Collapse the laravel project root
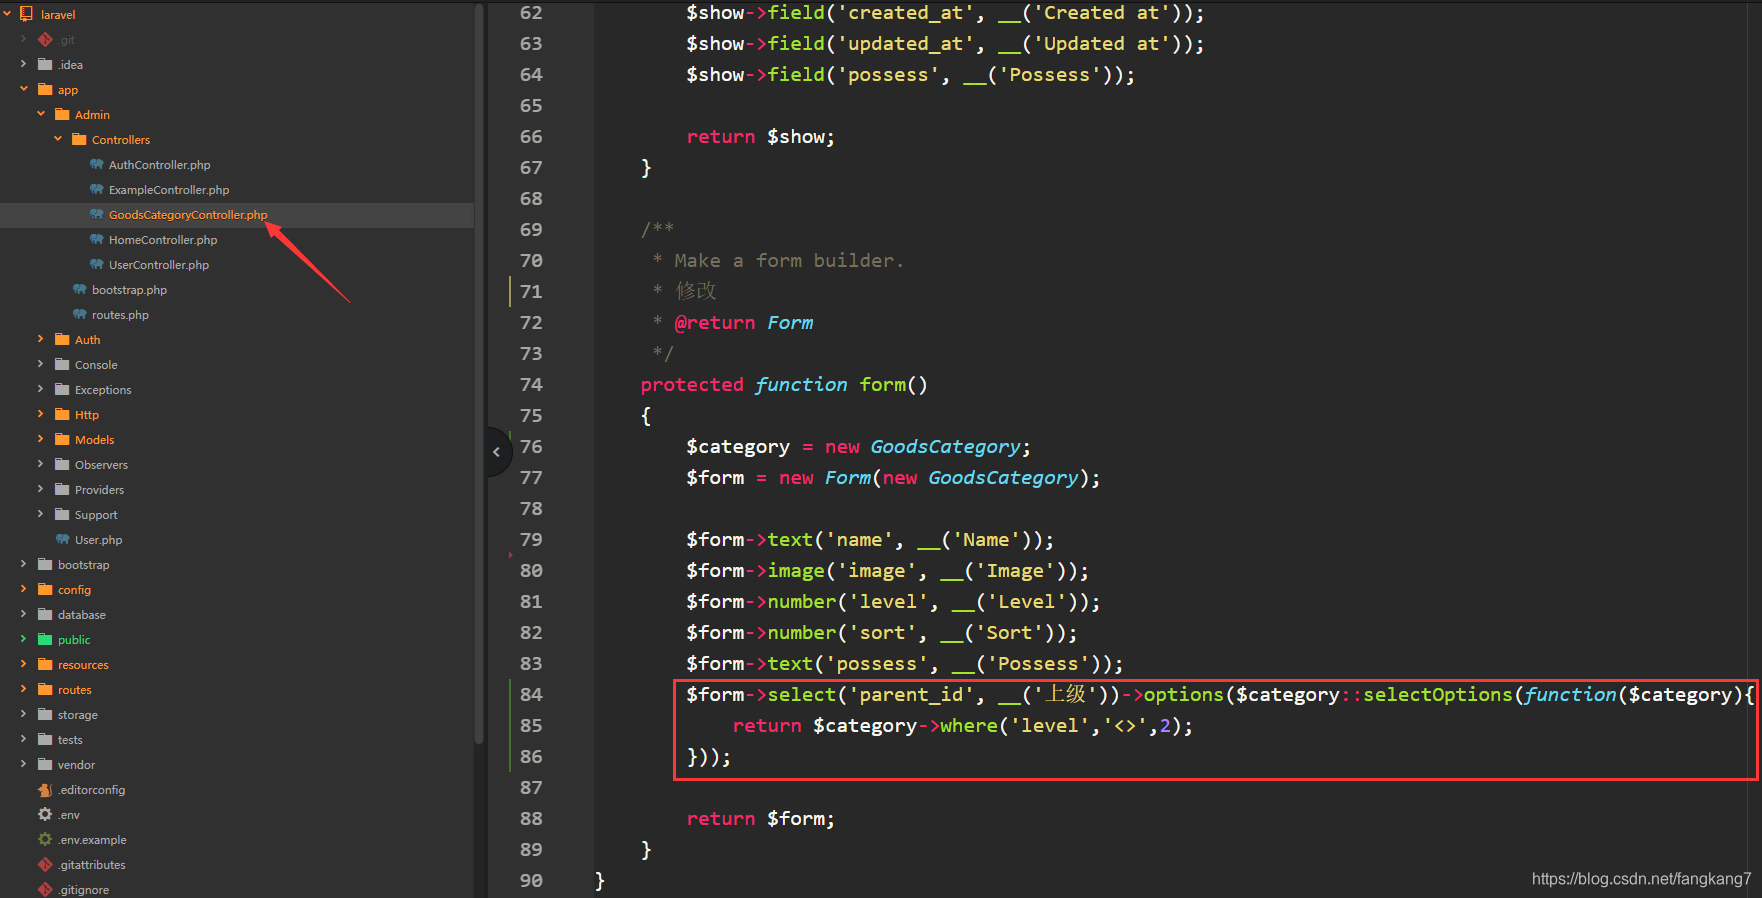This screenshot has height=898, width=1762. pos(7,14)
